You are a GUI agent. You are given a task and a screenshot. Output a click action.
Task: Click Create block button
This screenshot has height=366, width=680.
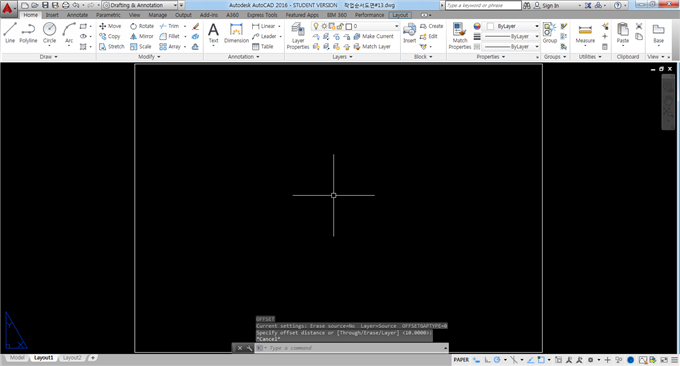click(432, 26)
